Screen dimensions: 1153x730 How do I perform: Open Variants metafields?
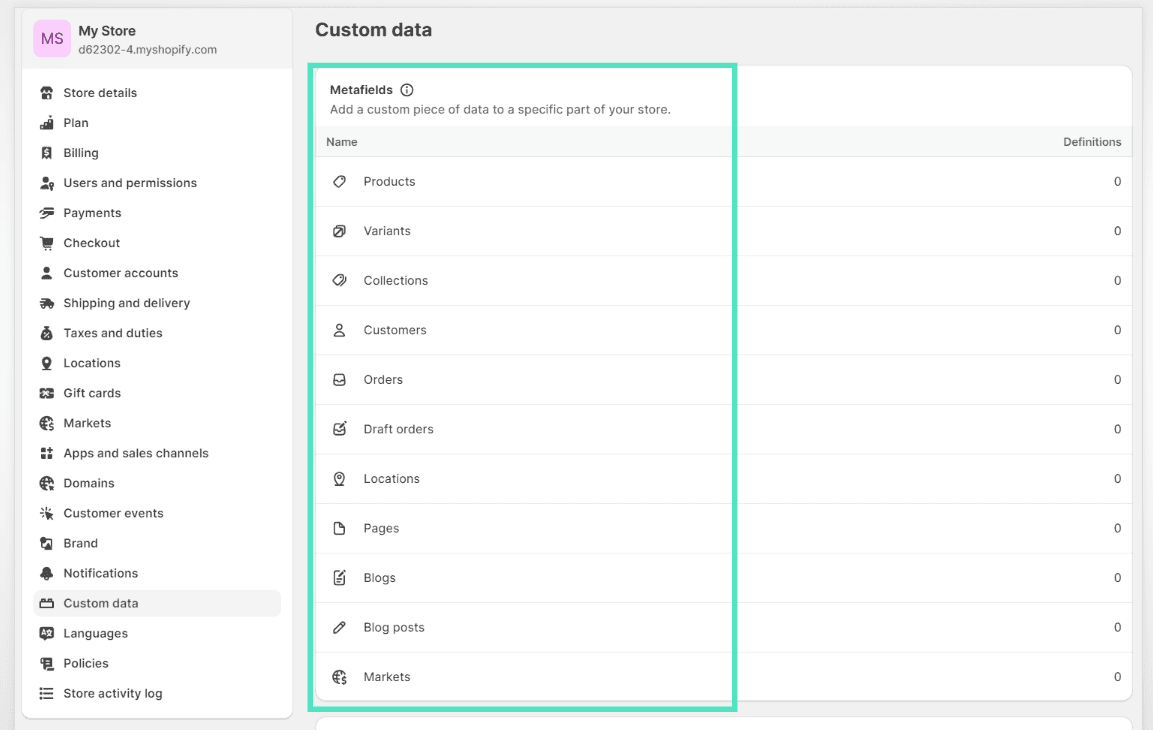tap(388, 230)
